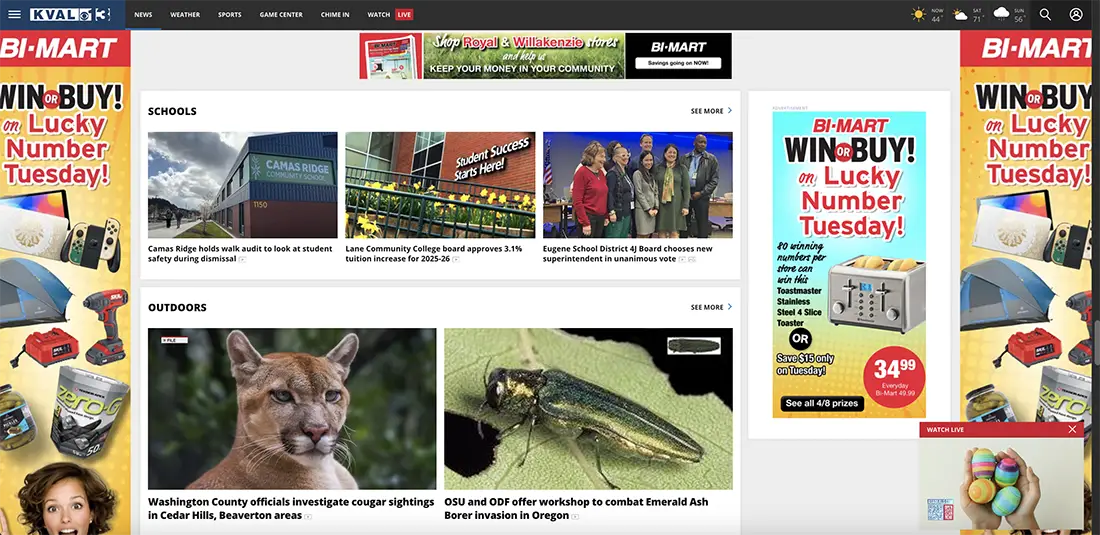Click the emerald ash borer beetle photo
1100x535 pixels.
(588, 409)
